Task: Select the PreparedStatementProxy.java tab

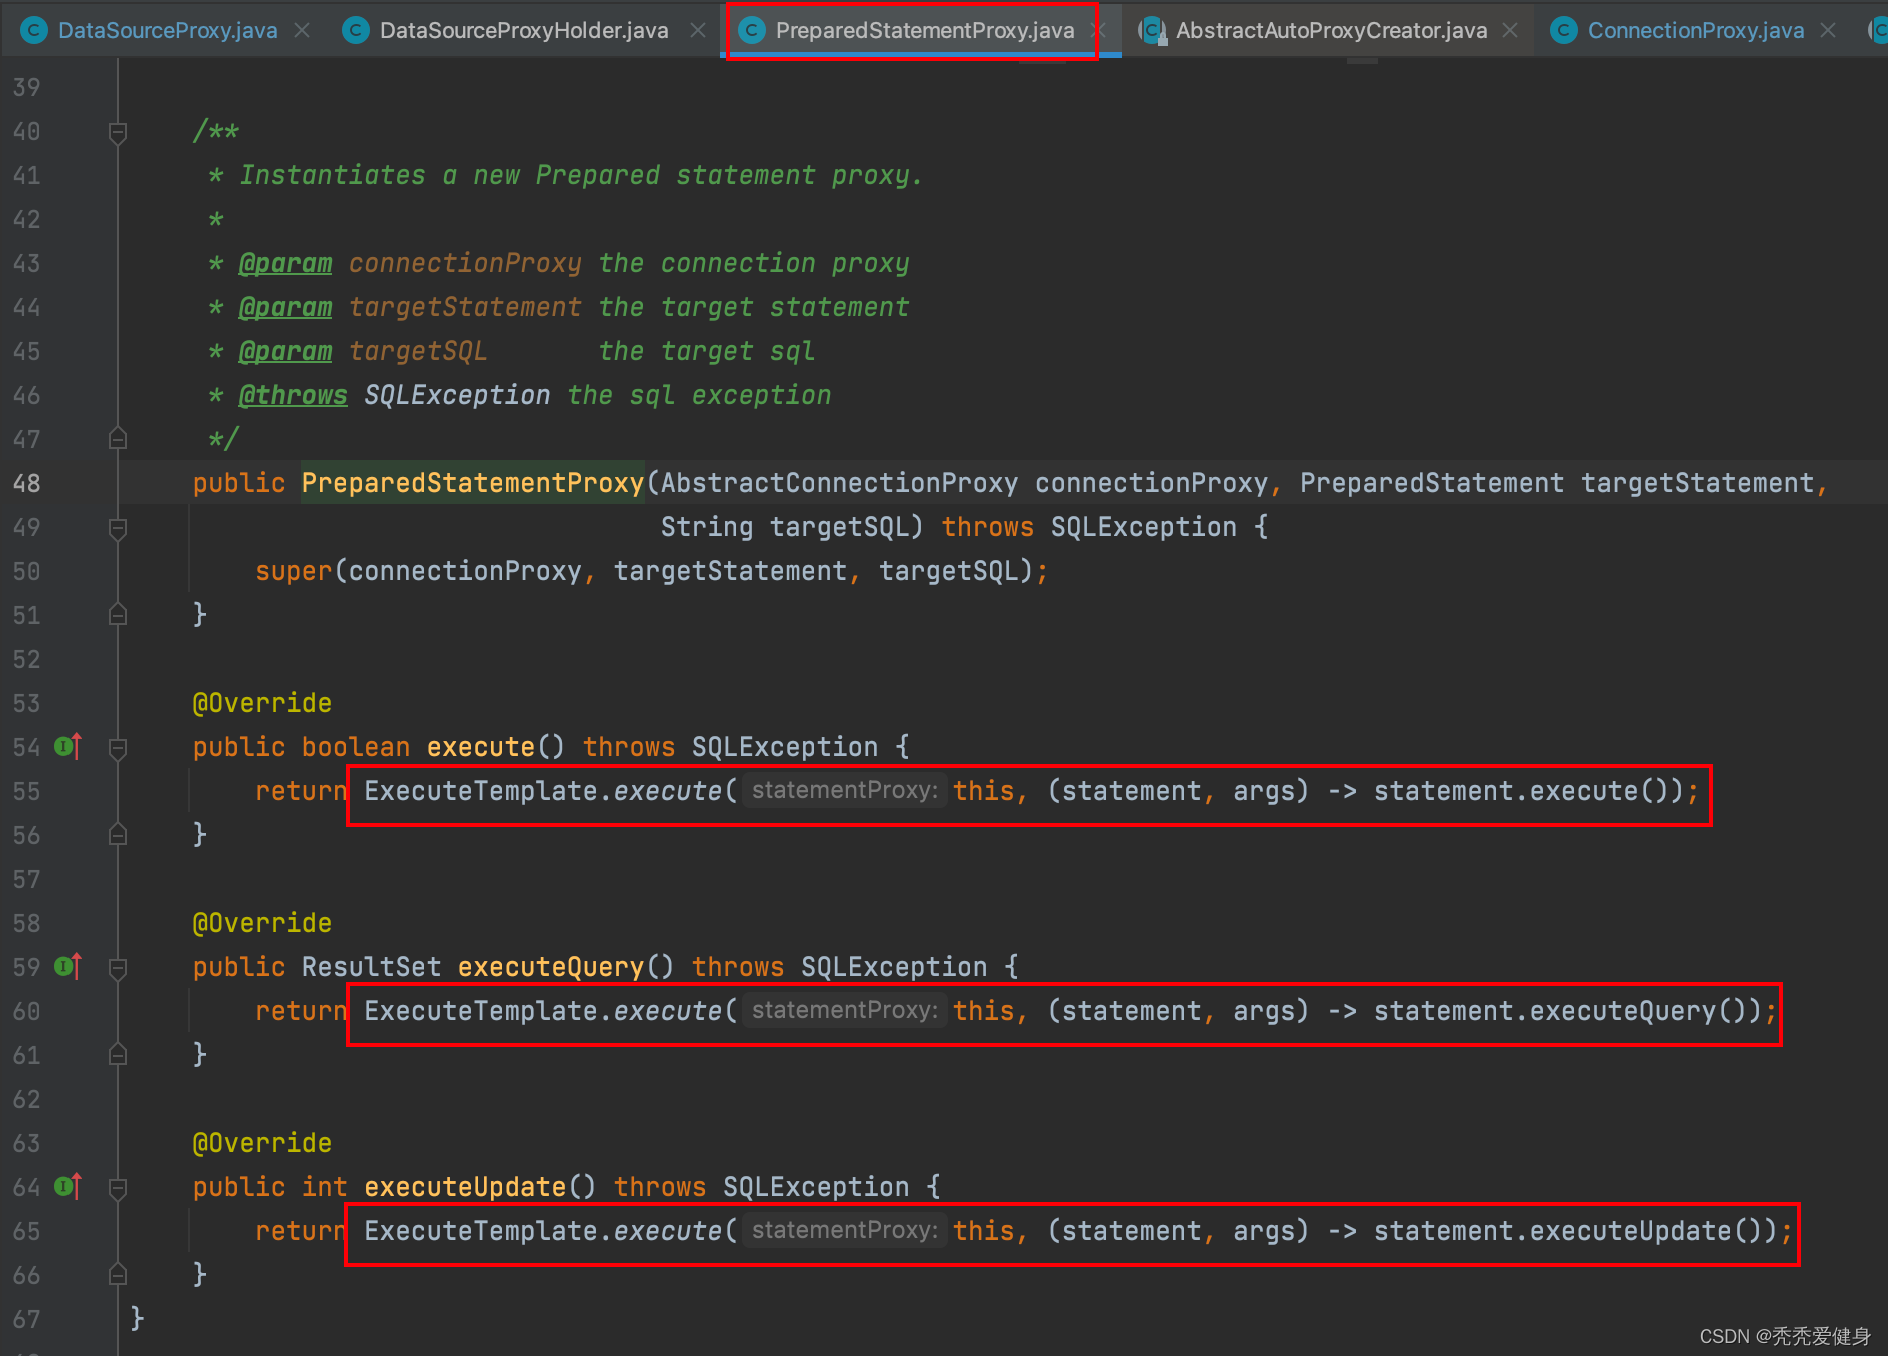Action: (925, 30)
